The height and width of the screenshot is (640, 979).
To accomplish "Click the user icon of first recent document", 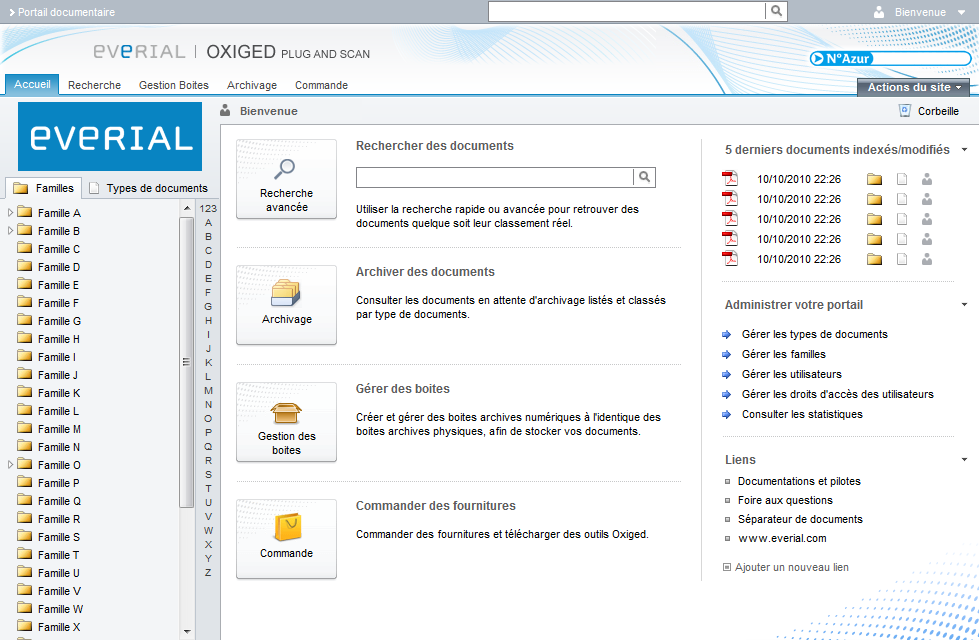I will point(927,180).
